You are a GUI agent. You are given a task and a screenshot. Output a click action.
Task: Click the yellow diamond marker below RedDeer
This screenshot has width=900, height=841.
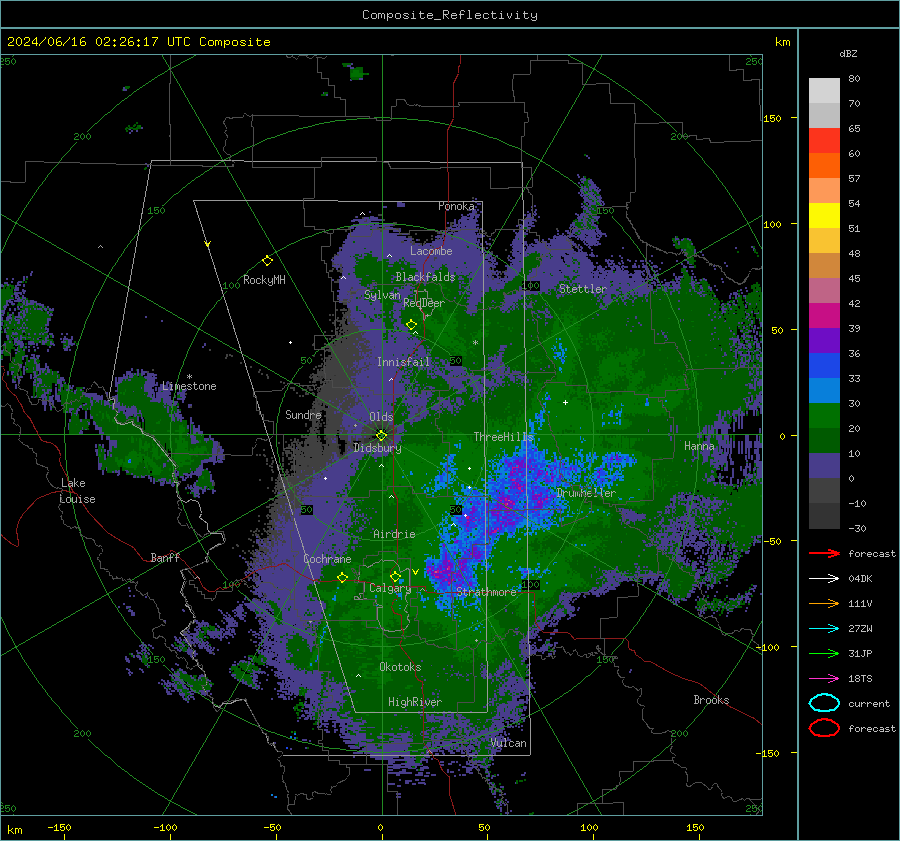pos(411,324)
